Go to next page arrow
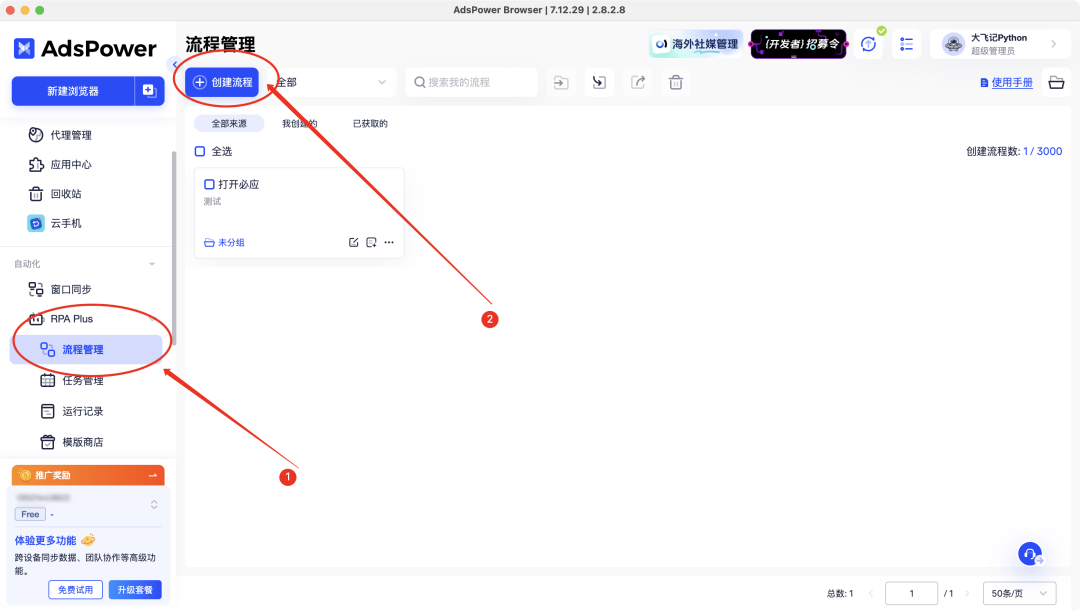 click(x=967, y=593)
